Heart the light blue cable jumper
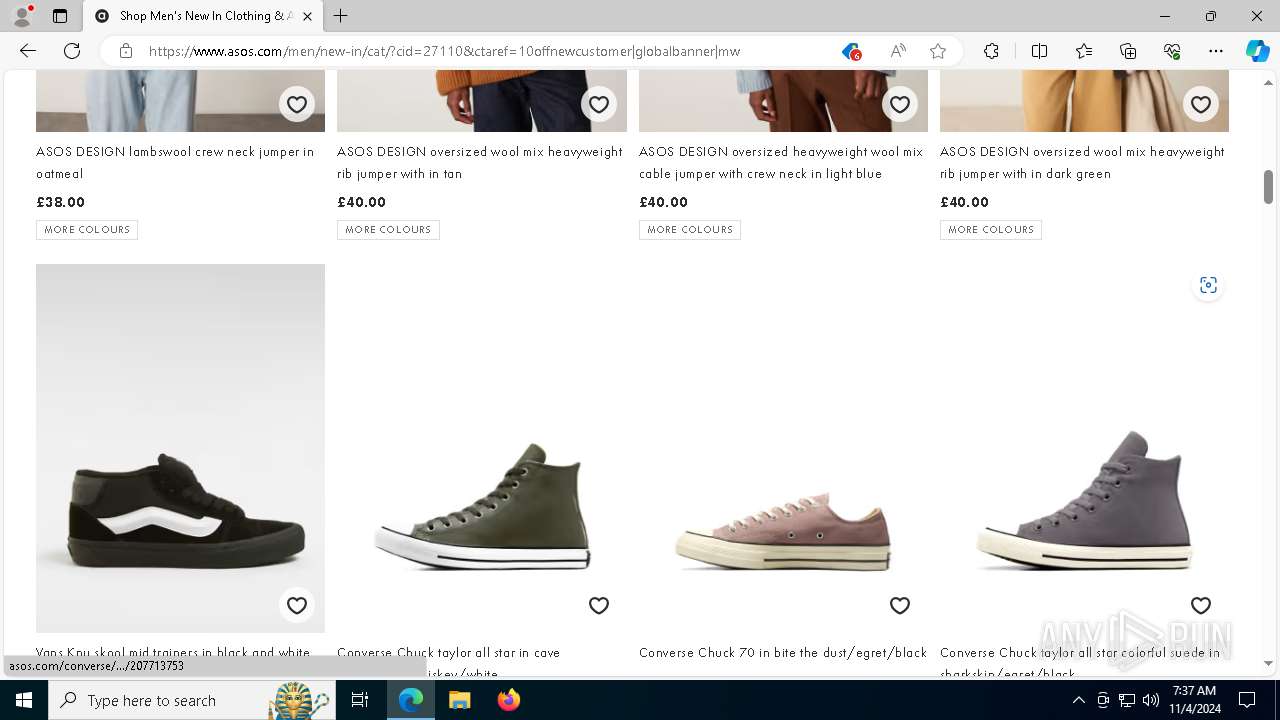This screenshot has height=720, width=1280. (900, 104)
